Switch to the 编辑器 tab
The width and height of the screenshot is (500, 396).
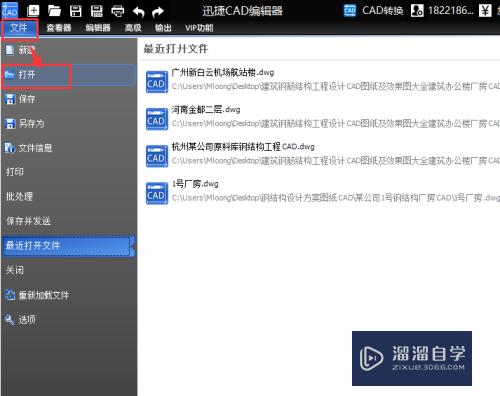click(x=98, y=28)
